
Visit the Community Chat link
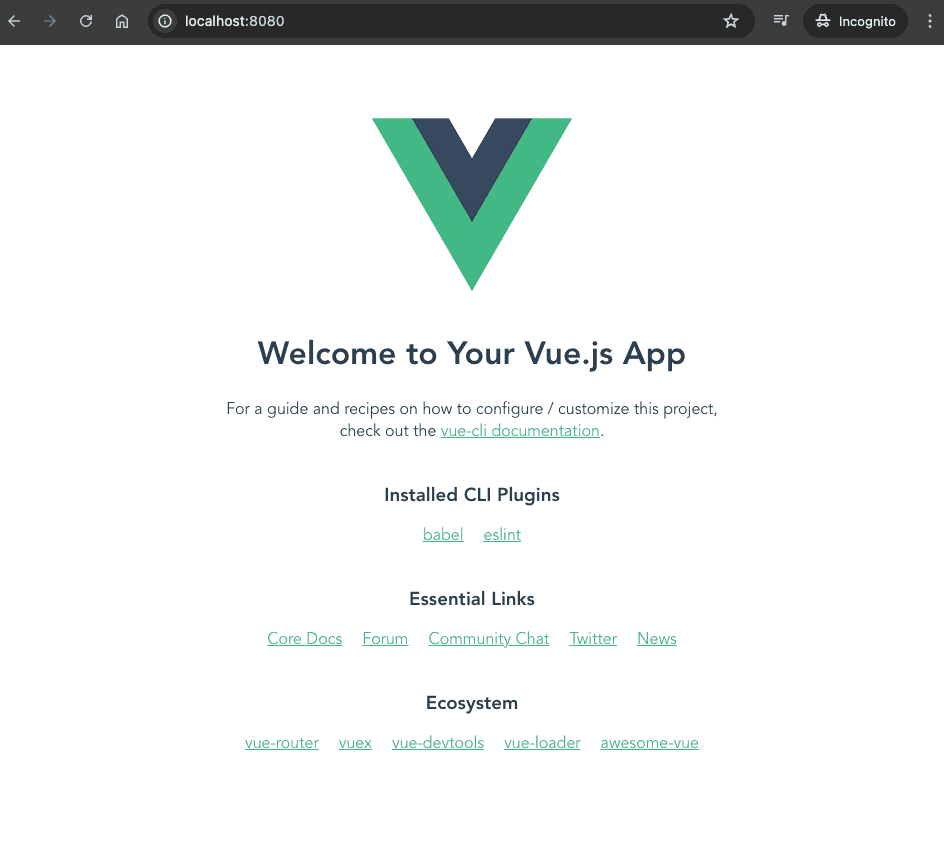(489, 639)
